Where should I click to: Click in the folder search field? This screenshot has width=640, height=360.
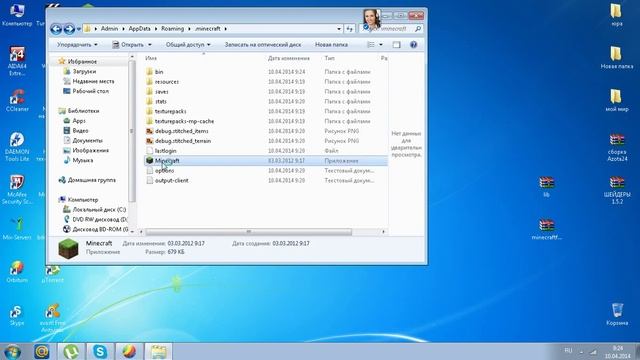click(391, 29)
